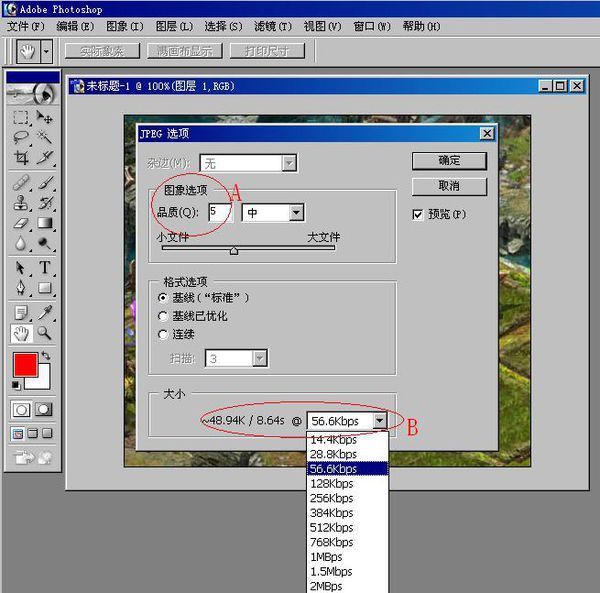Click the 取消 button
This screenshot has width=600, height=593.
coord(449,187)
